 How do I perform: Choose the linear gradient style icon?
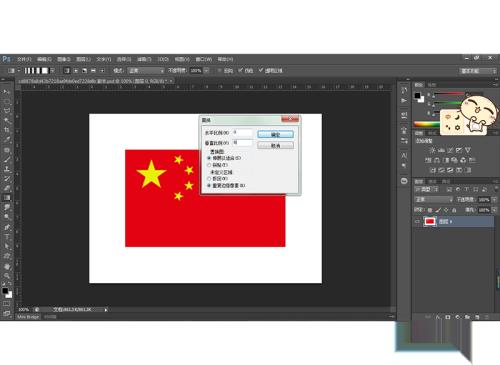pos(67,71)
